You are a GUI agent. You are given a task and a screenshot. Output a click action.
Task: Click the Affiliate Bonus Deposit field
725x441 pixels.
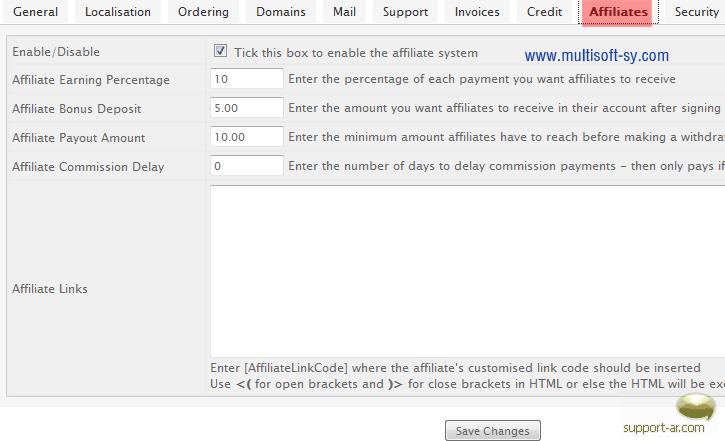point(247,108)
